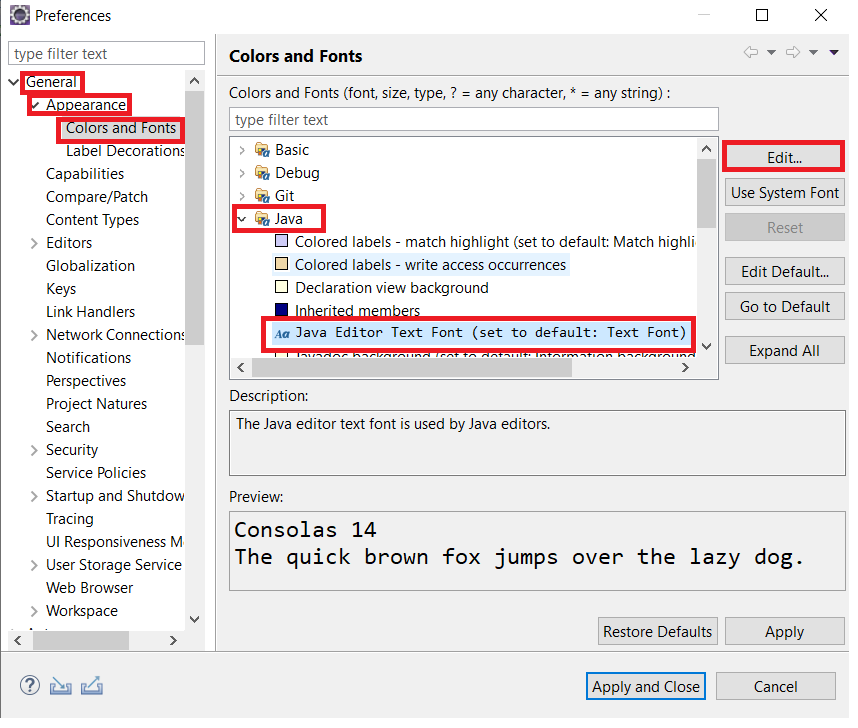Open the Label Decorations page
Screen dimensions: 858x728
pyautogui.click(x=123, y=150)
